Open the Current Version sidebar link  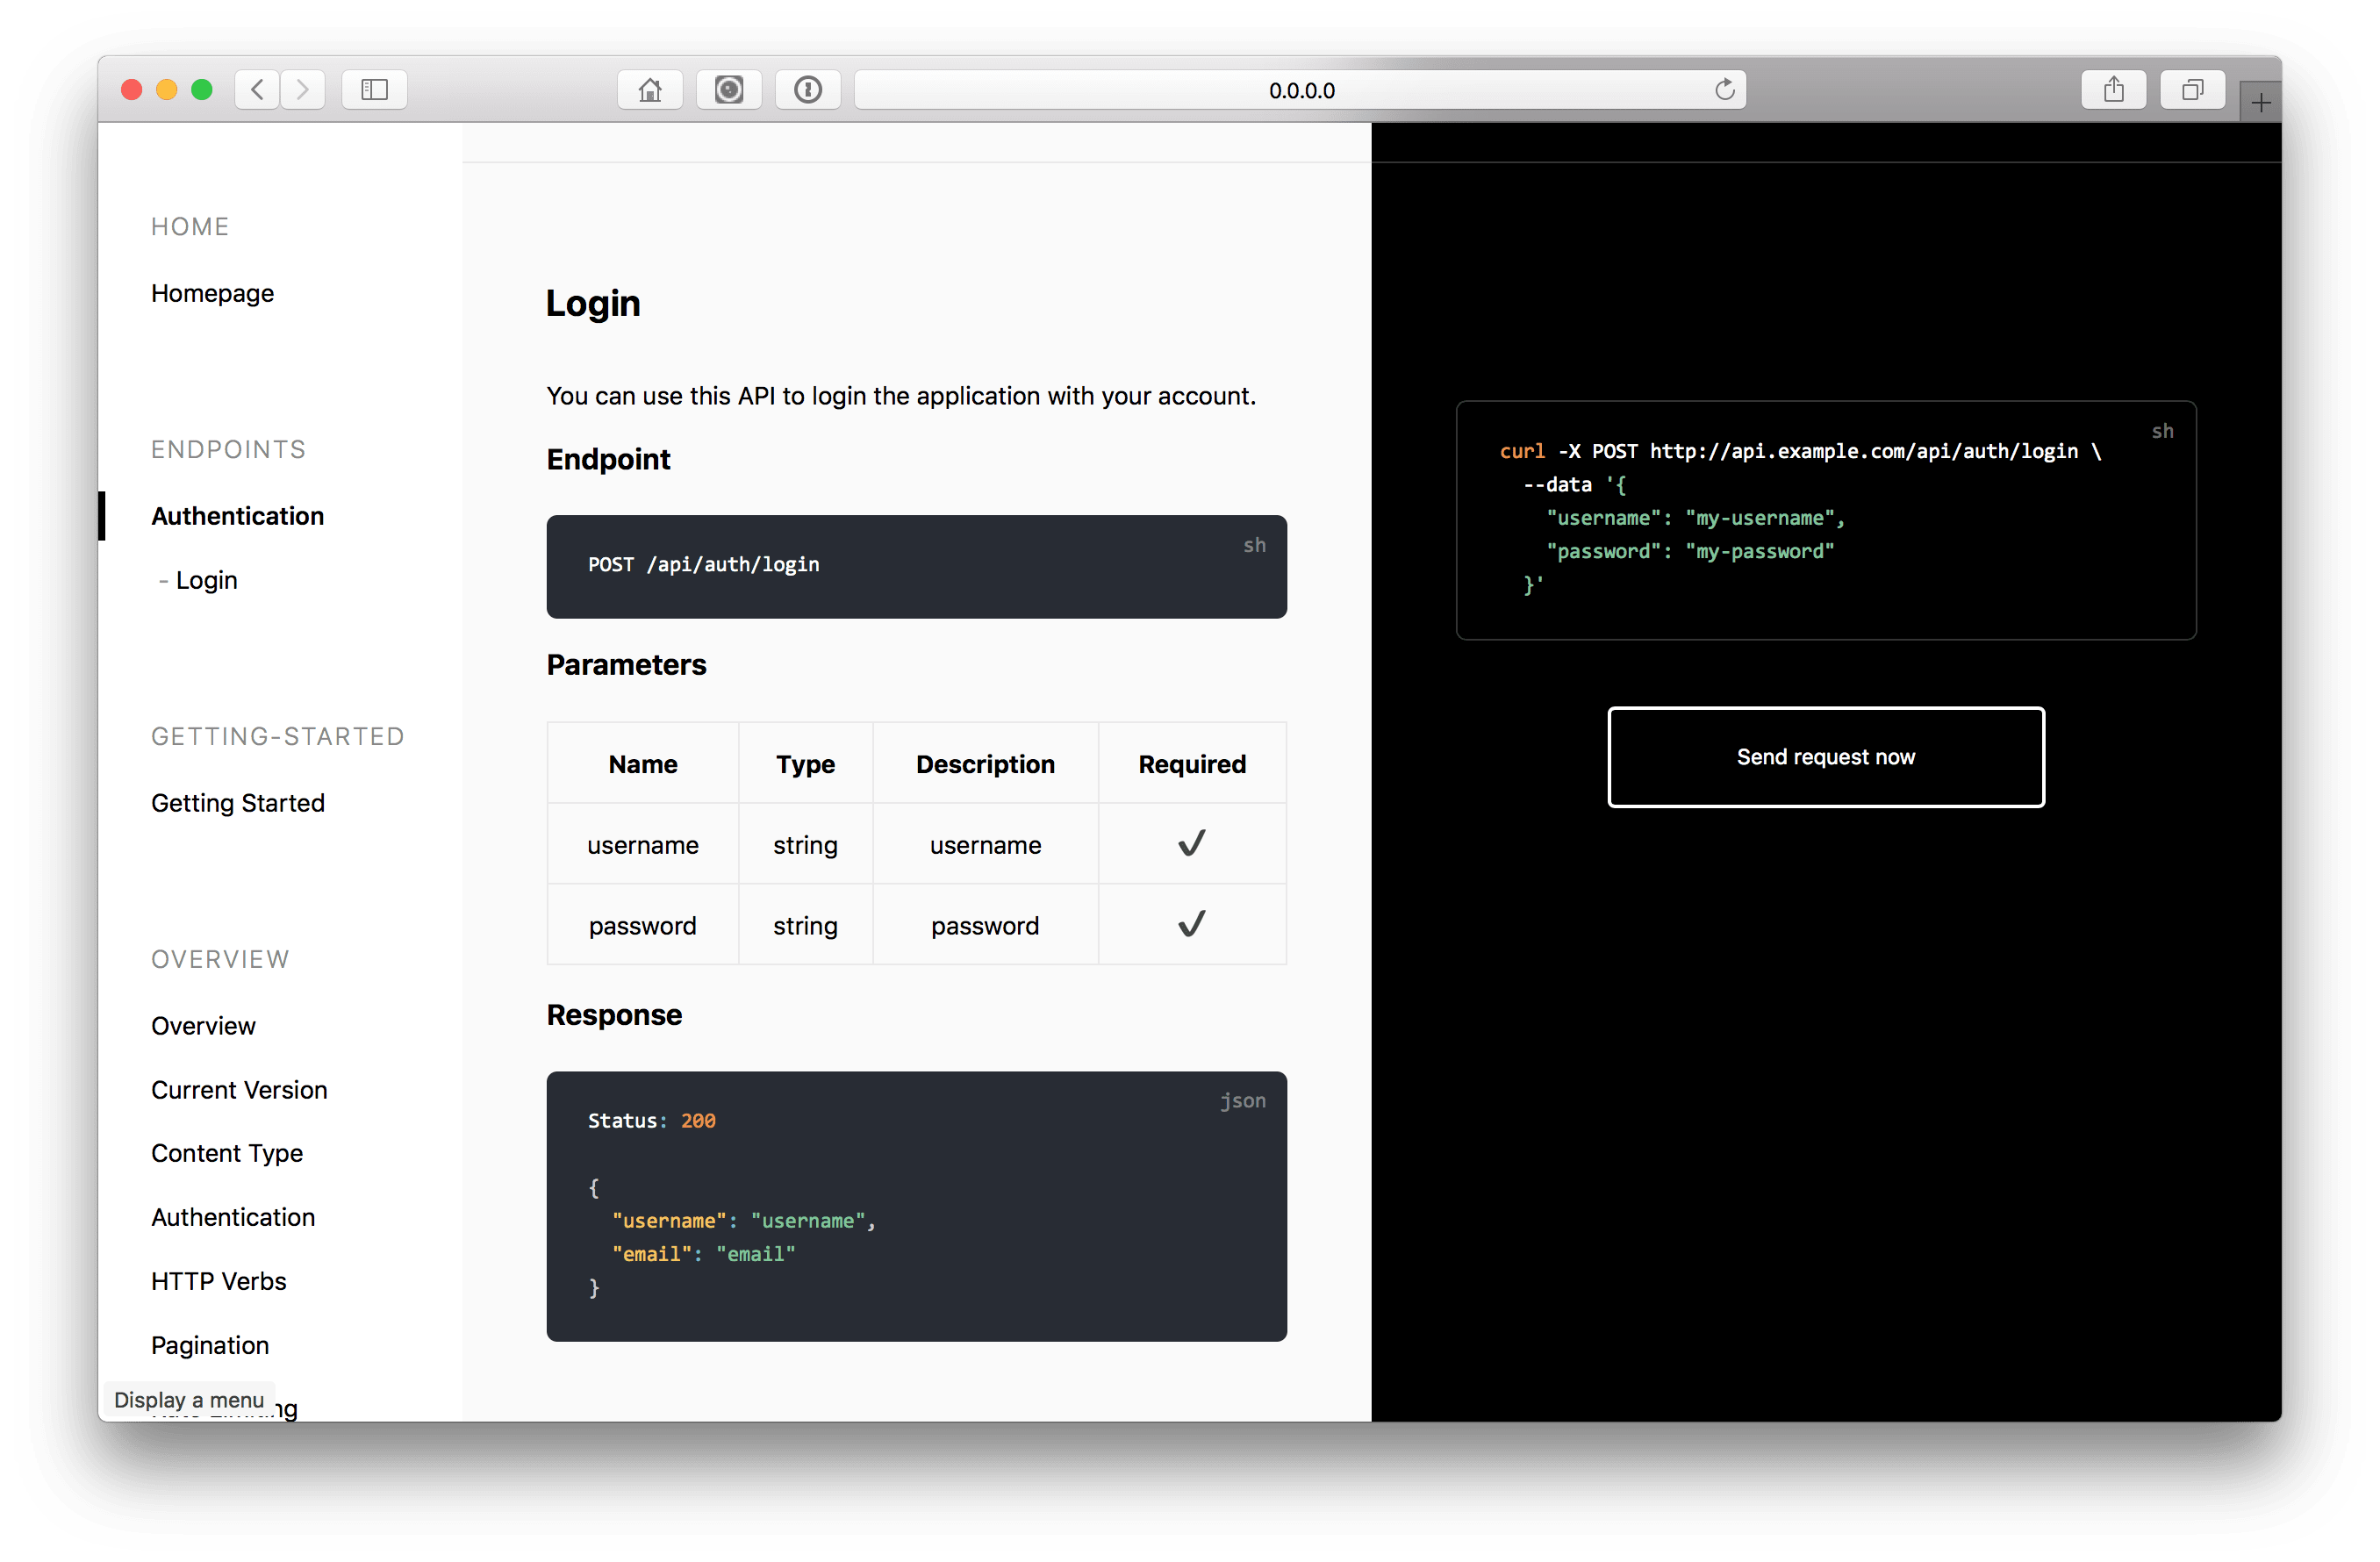click(x=239, y=1090)
